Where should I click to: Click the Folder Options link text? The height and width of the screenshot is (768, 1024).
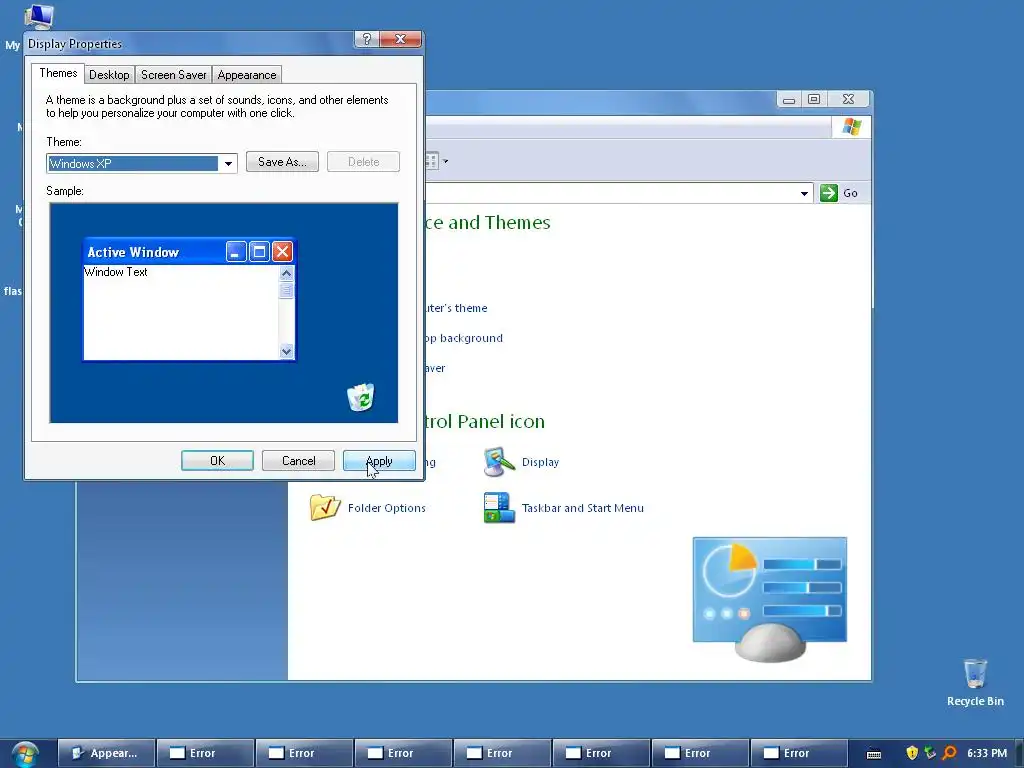pyautogui.click(x=387, y=508)
